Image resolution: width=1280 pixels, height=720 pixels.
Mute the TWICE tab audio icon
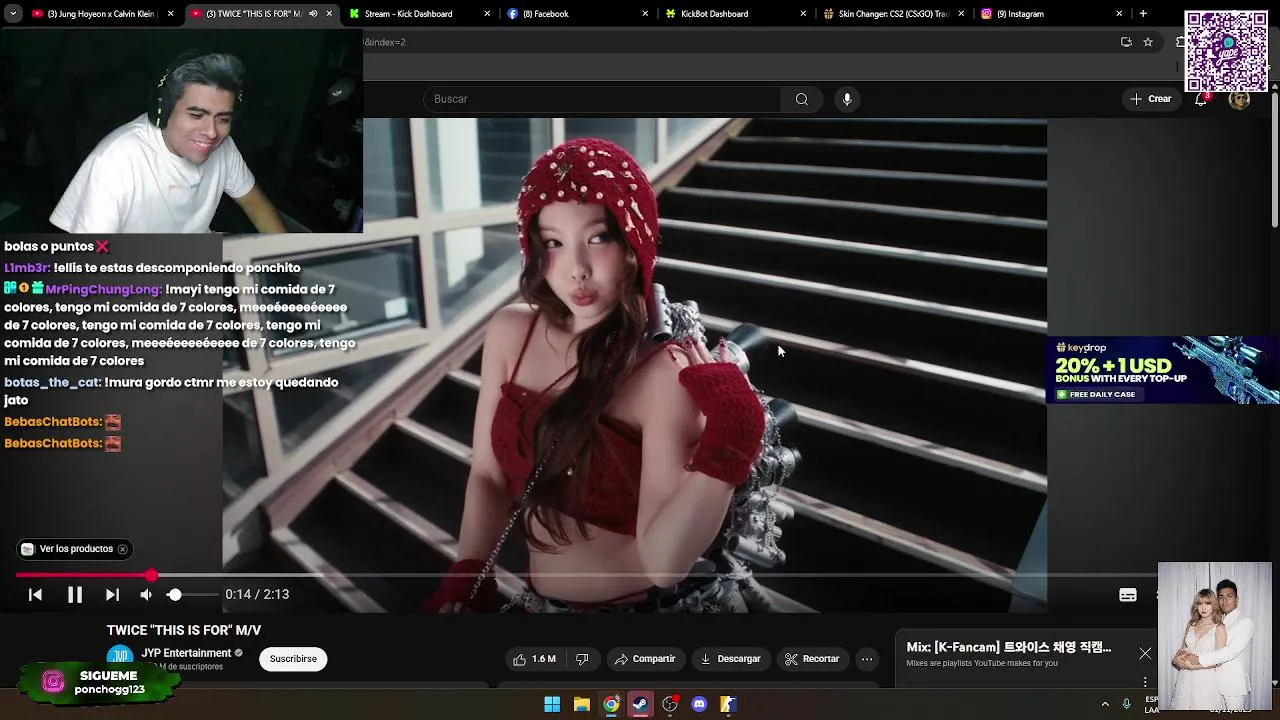[313, 14]
